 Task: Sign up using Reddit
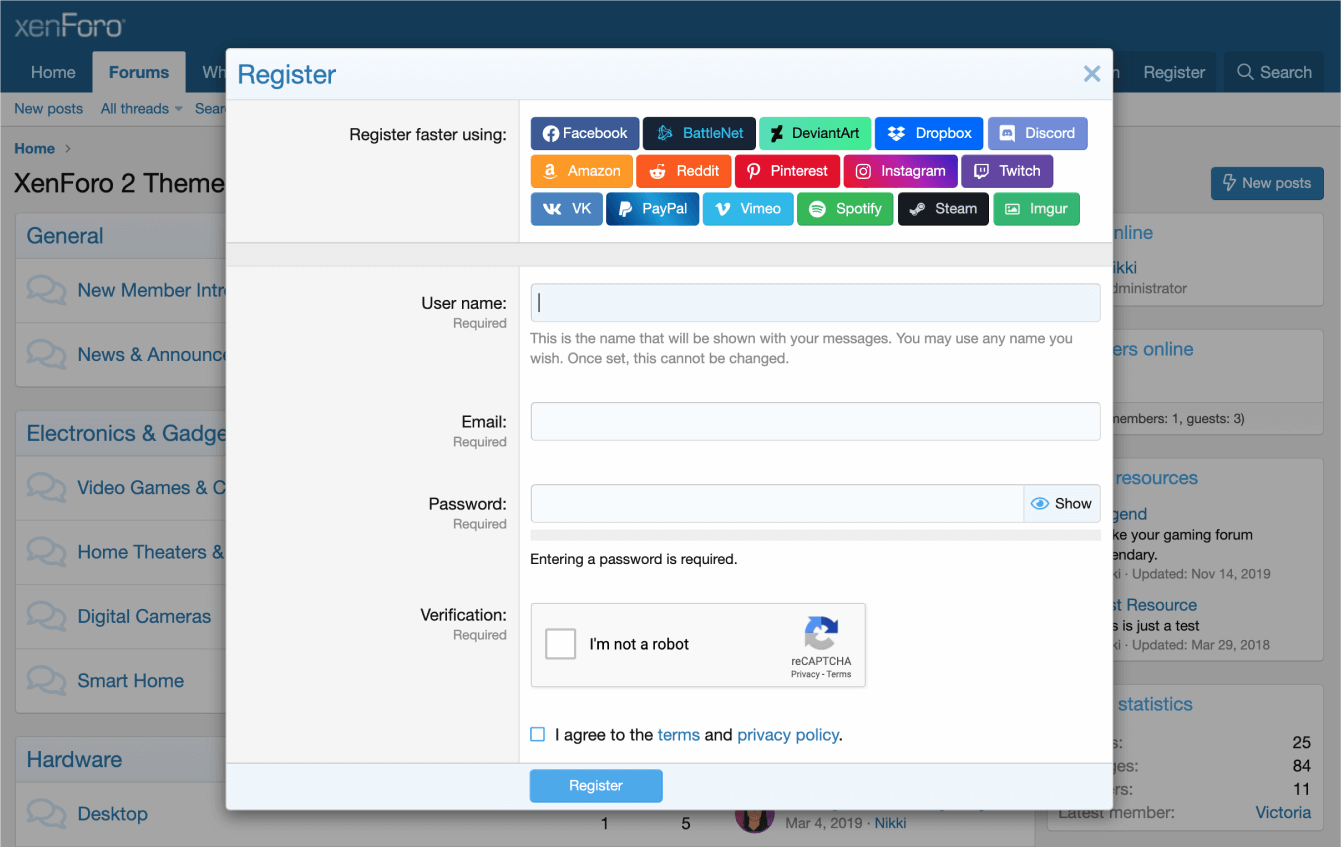click(x=684, y=171)
